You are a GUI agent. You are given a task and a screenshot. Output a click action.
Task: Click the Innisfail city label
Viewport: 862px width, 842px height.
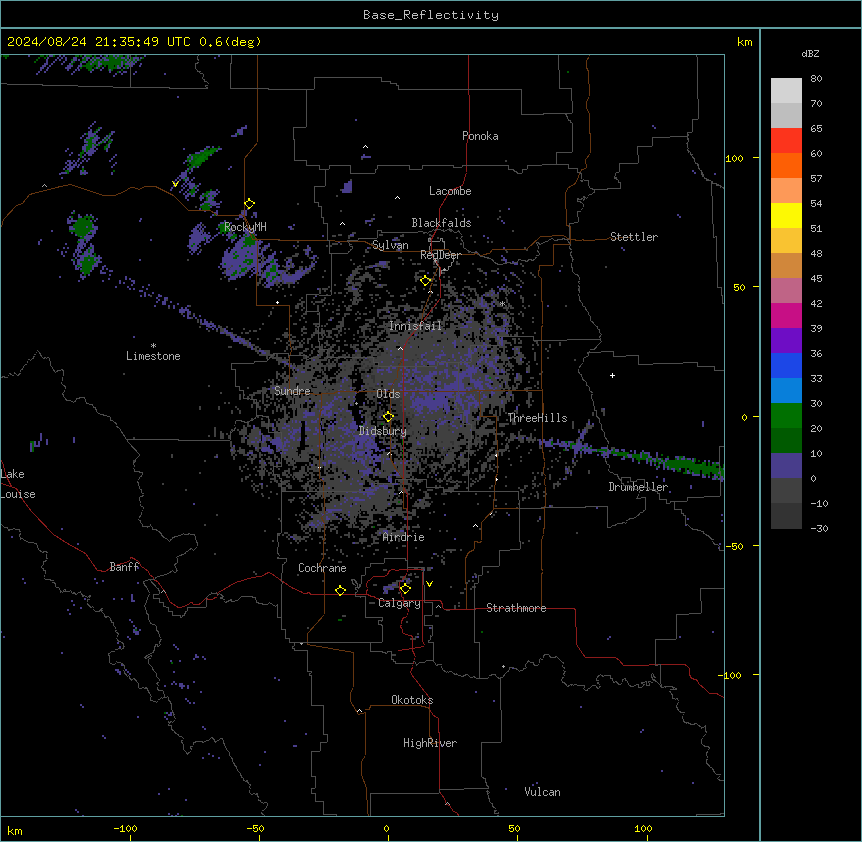(x=415, y=326)
